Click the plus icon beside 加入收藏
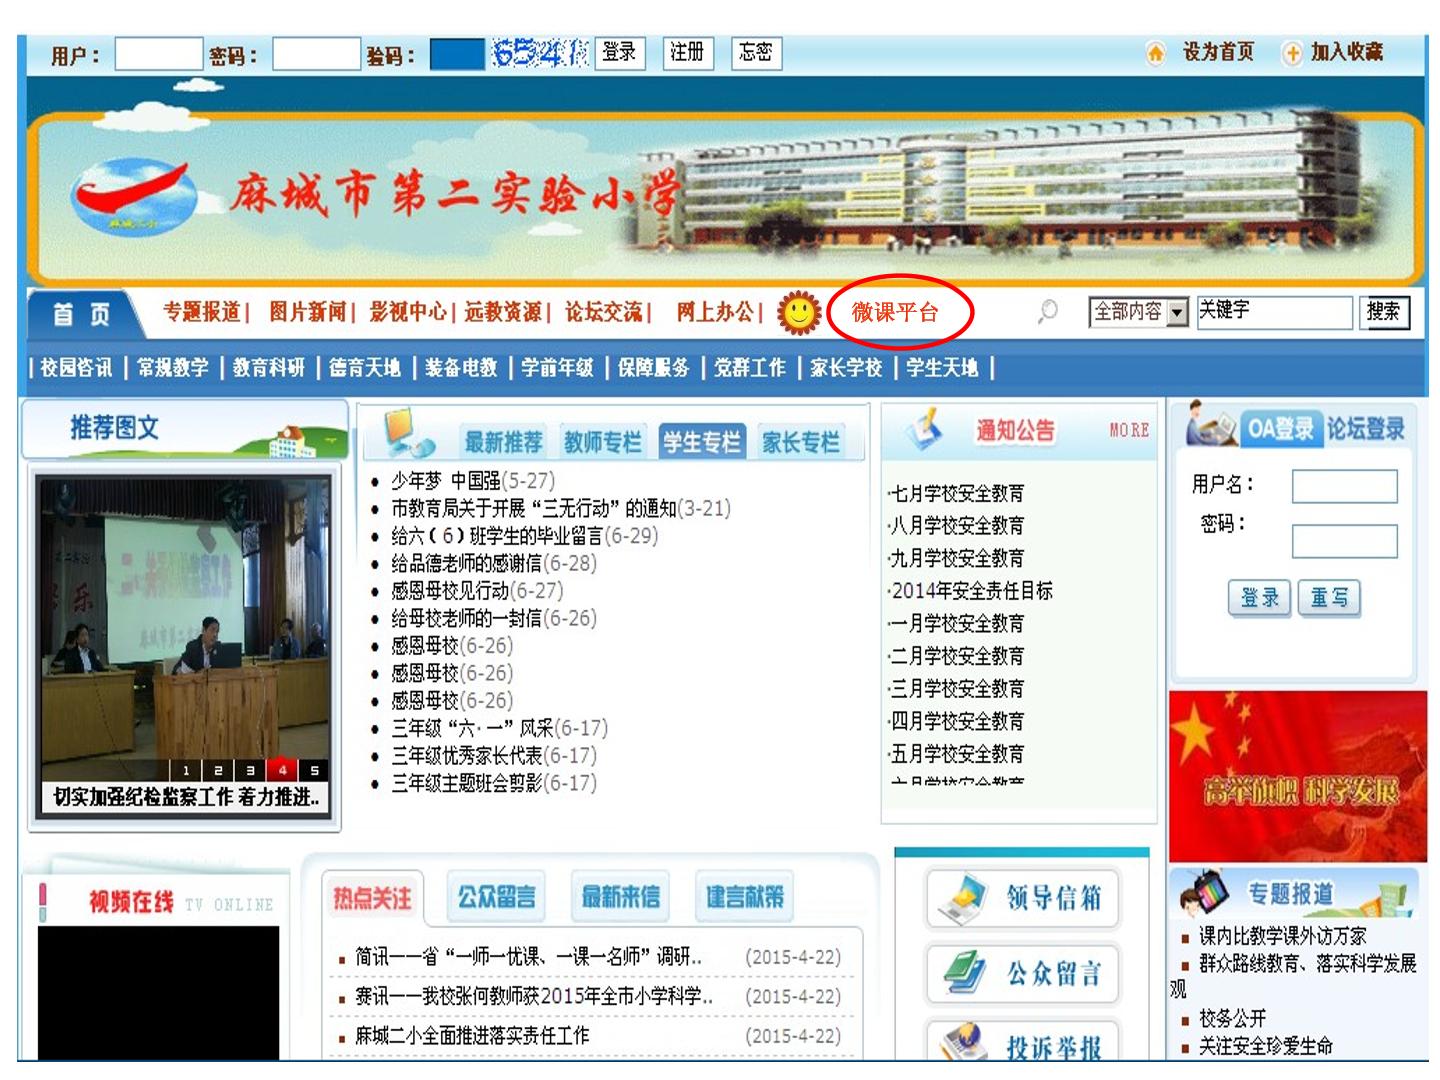 1292,53
